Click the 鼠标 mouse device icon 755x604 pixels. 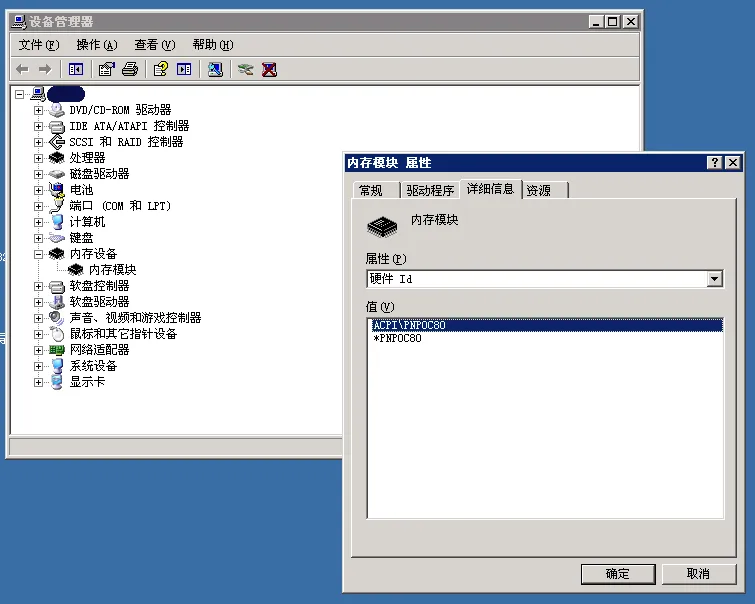(x=57, y=334)
